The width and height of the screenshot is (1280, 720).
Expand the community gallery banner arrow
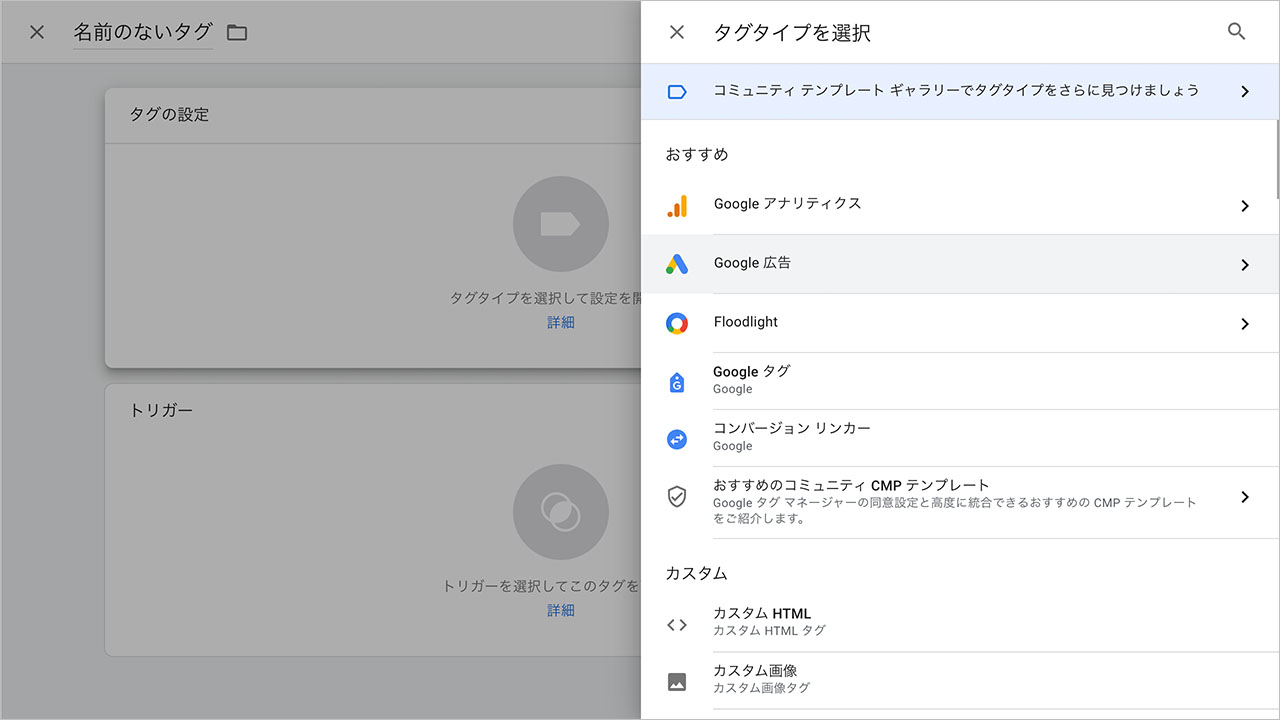(x=1245, y=91)
